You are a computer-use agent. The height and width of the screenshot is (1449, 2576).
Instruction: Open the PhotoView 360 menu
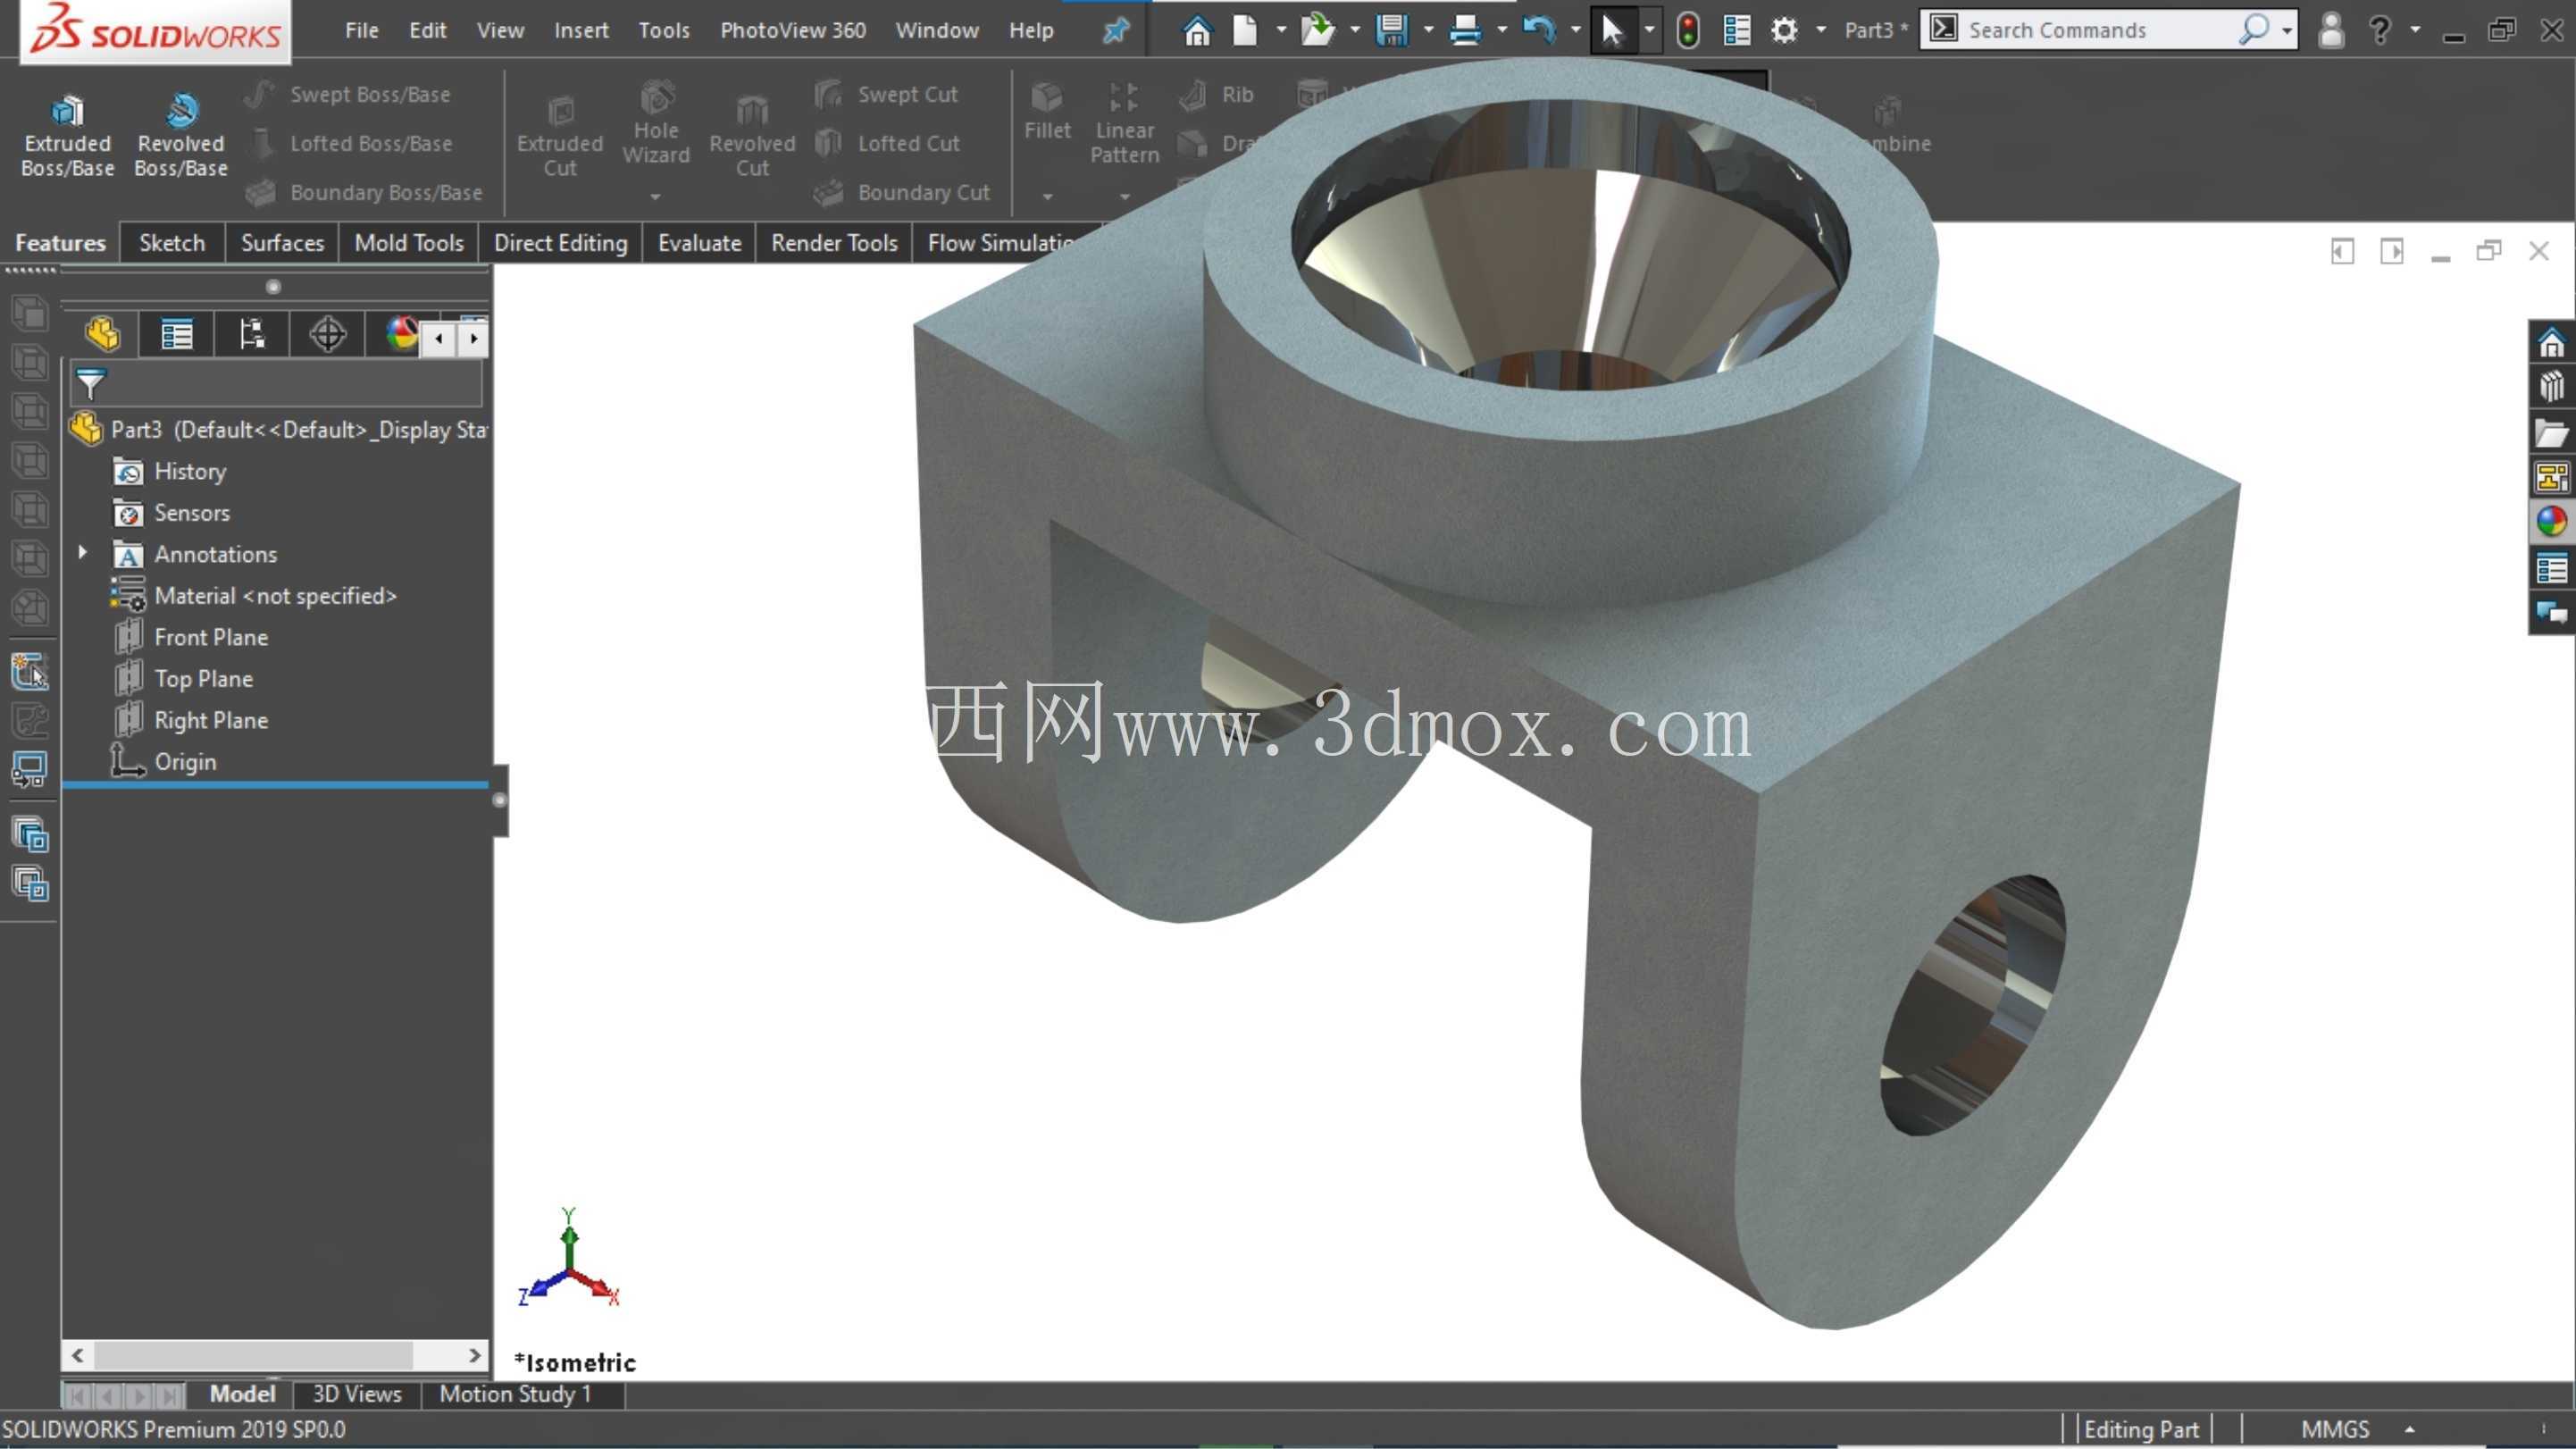pyautogui.click(x=793, y=30)
